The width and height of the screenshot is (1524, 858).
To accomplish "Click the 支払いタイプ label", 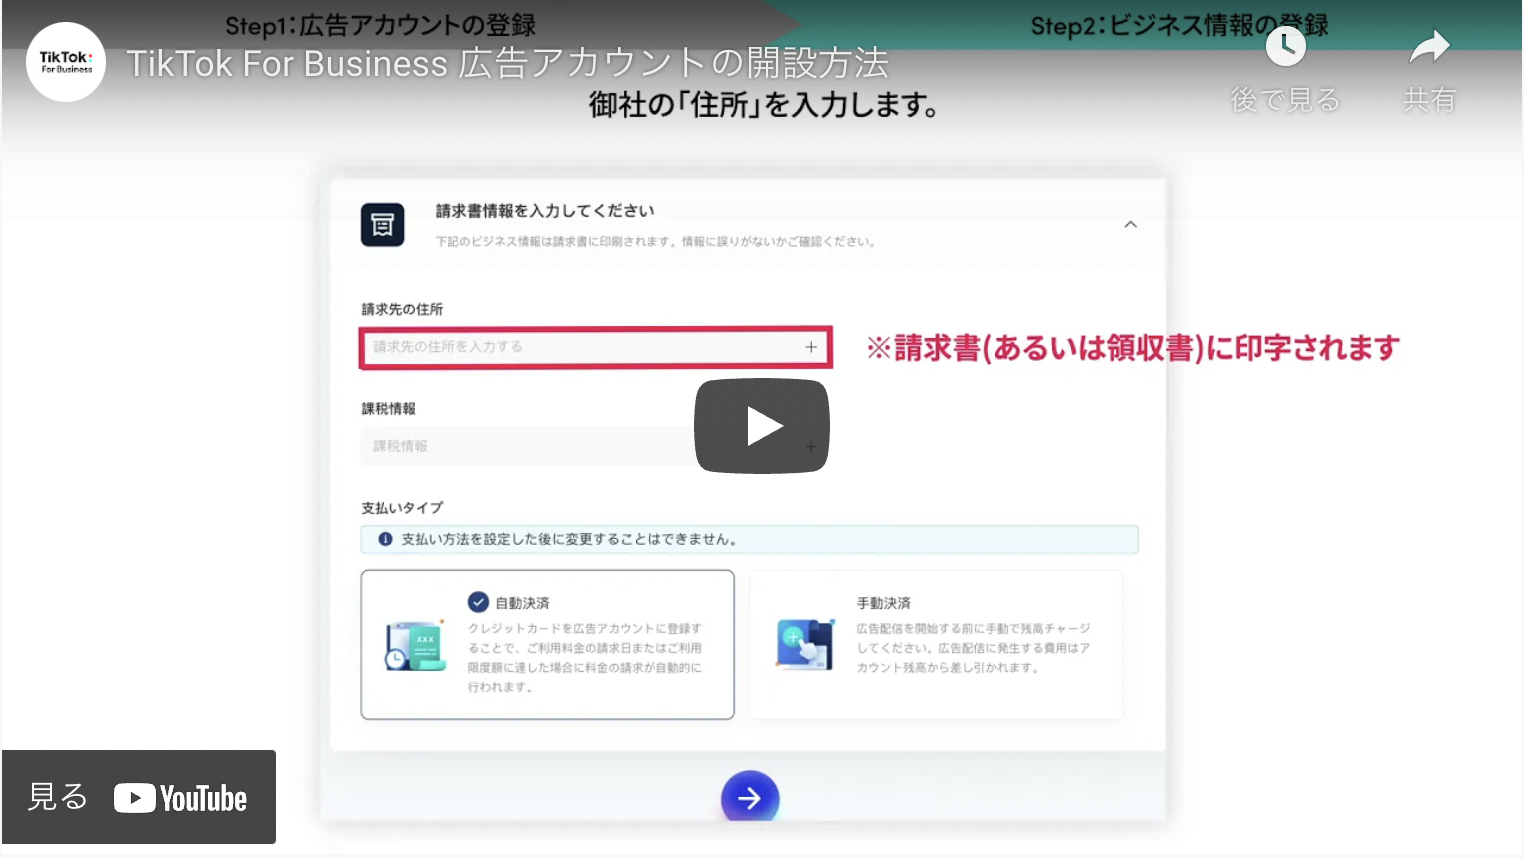I will click(x=402, y=508).
